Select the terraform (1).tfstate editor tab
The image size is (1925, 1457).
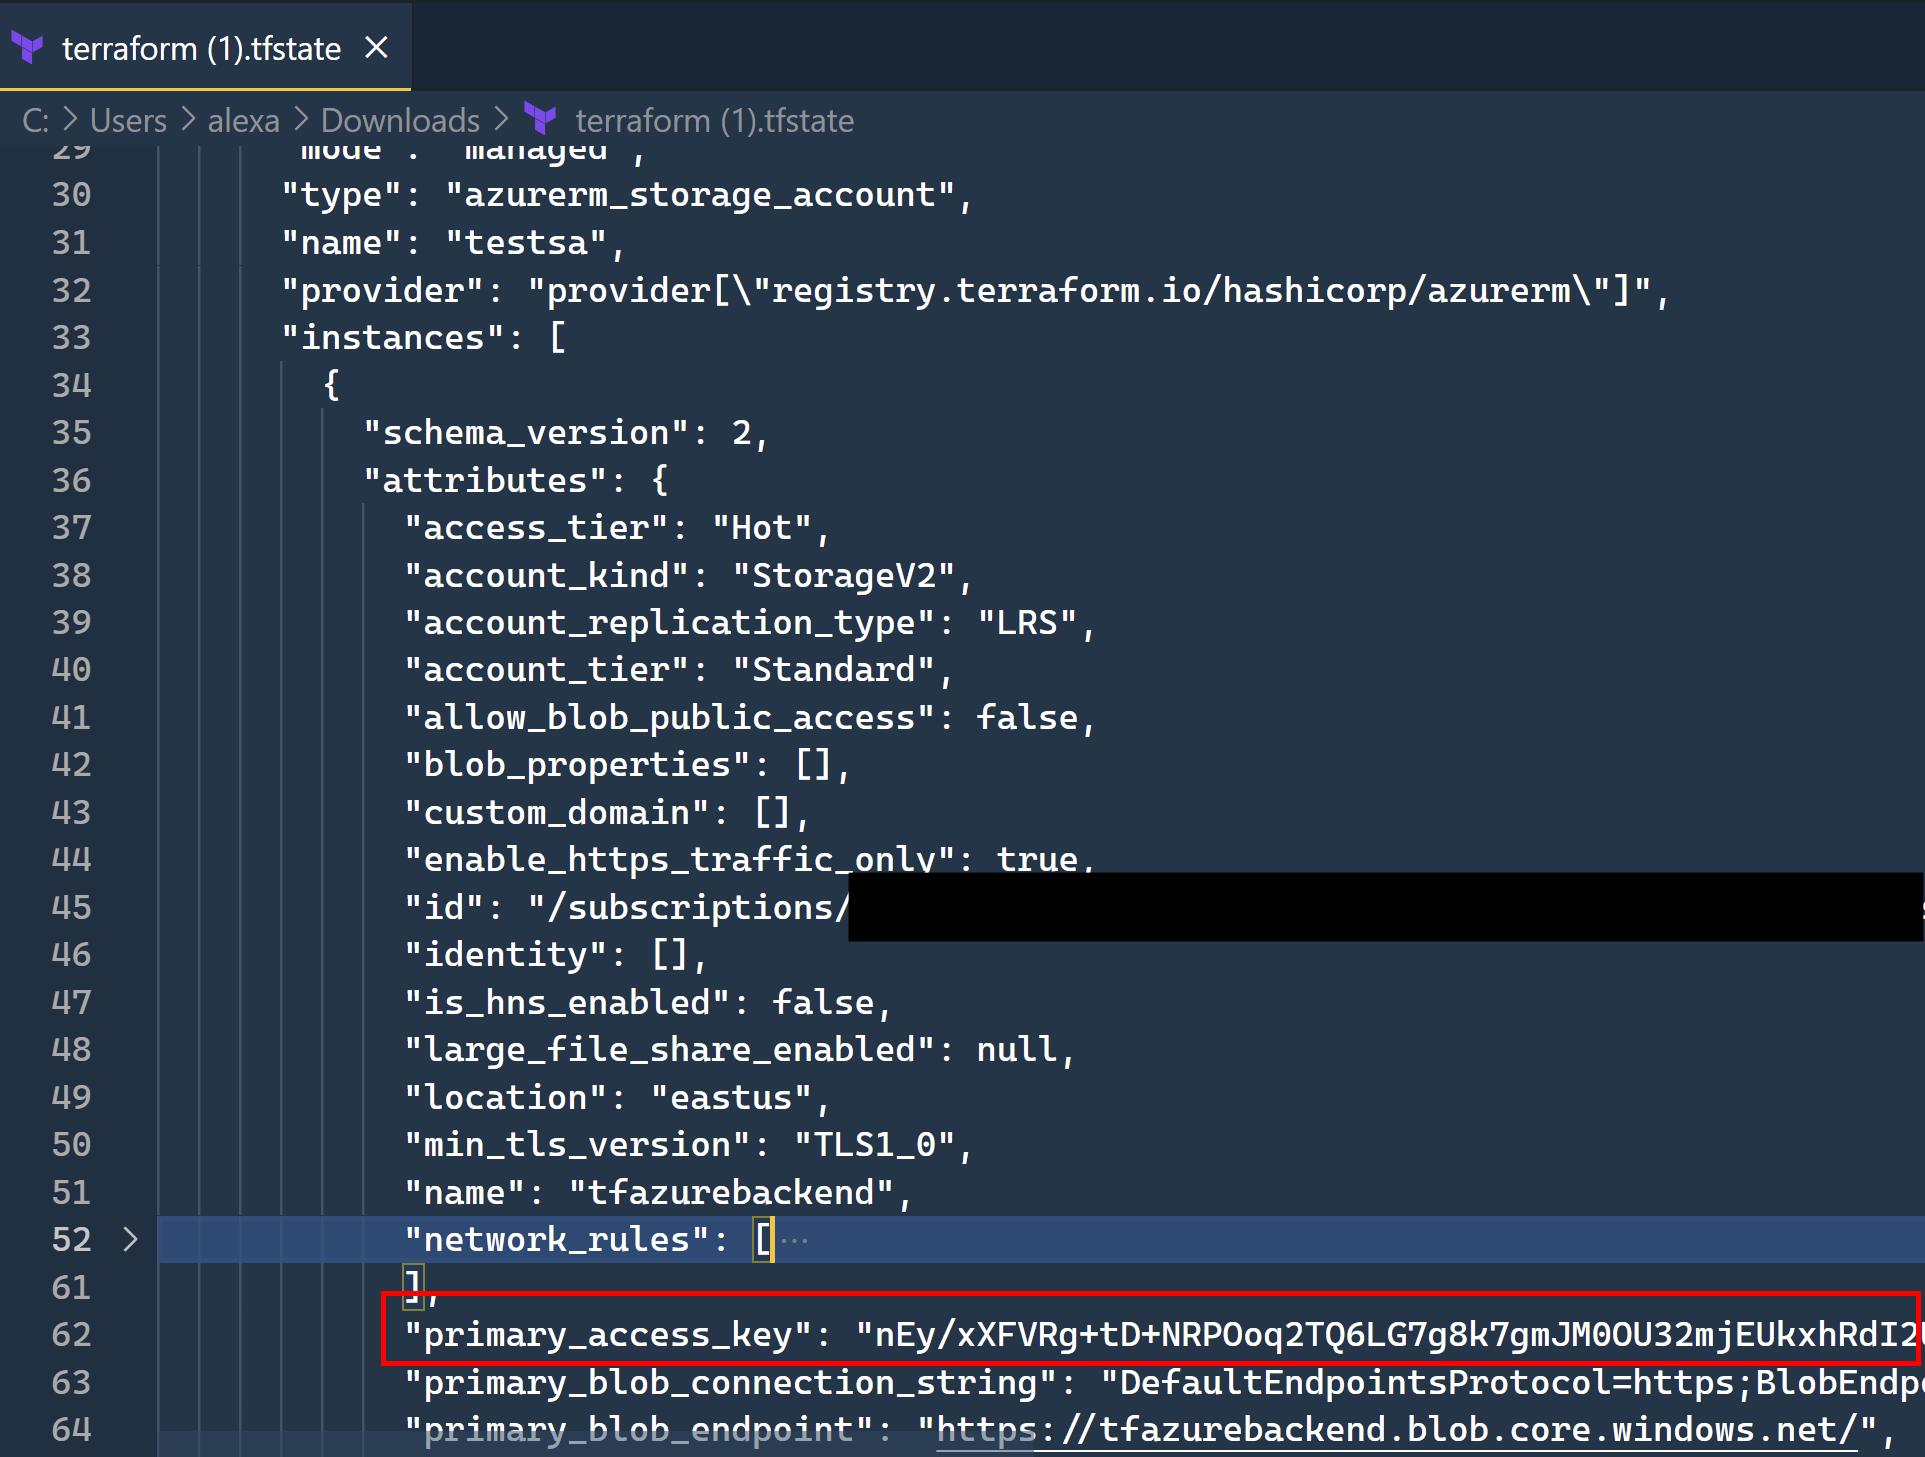pos(200,47)
